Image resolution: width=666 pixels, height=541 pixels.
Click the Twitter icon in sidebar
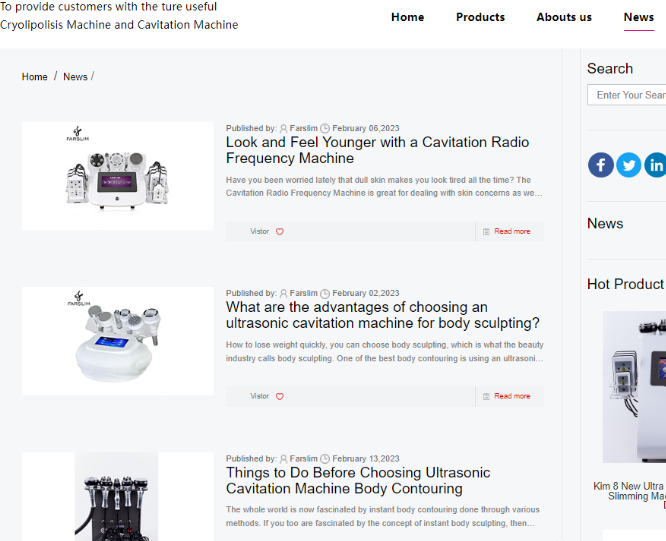pyautogui.click(x=629, y=165)
